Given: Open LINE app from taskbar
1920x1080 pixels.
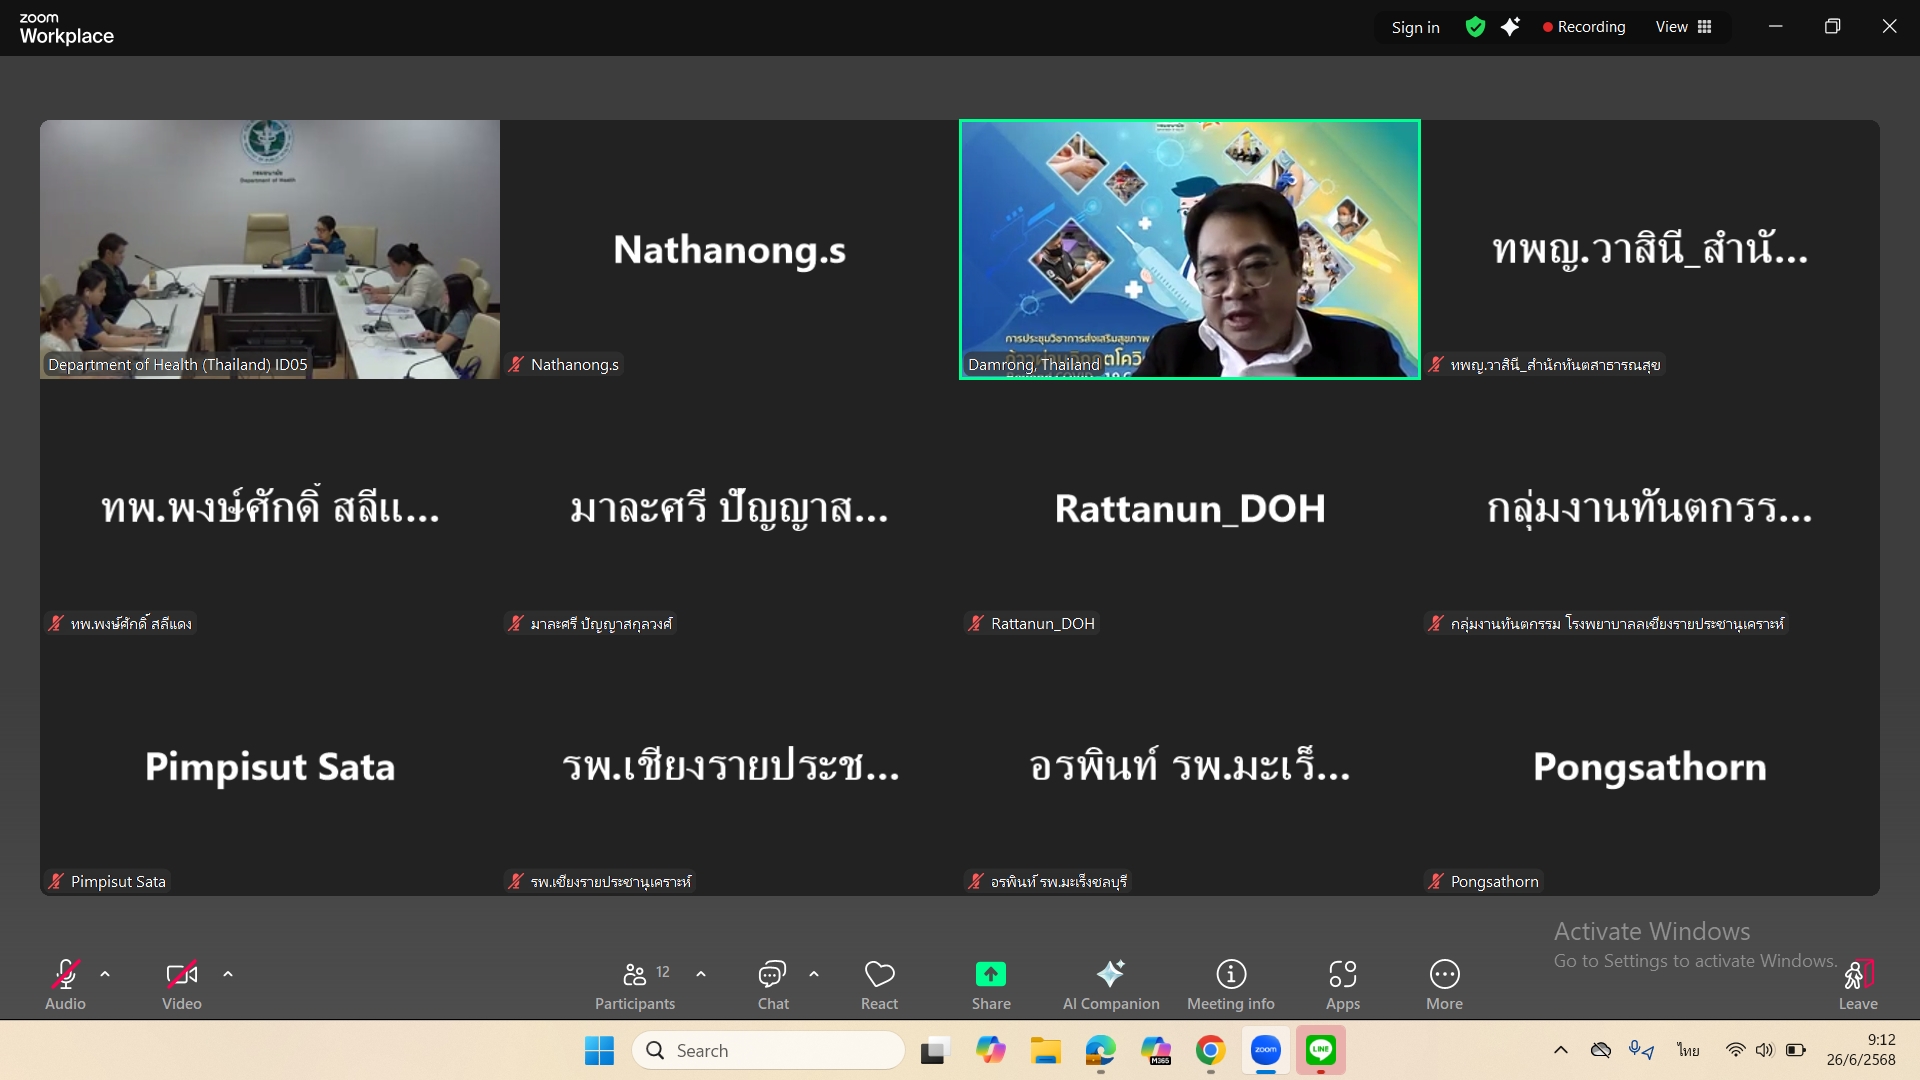Looking at the screenshot, I should [1321, 1050].
